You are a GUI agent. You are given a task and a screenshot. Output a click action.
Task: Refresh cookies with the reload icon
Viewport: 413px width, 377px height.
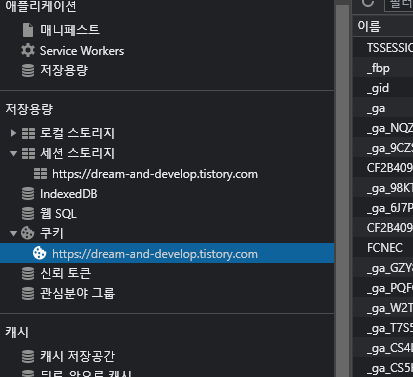point(368,3)
